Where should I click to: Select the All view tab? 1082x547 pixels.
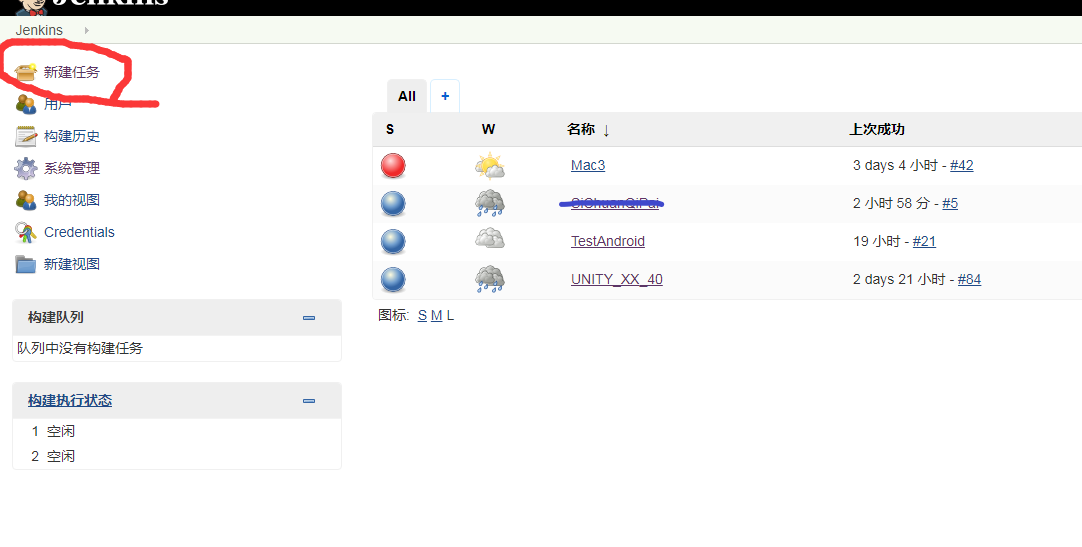[x=407, y=96]
